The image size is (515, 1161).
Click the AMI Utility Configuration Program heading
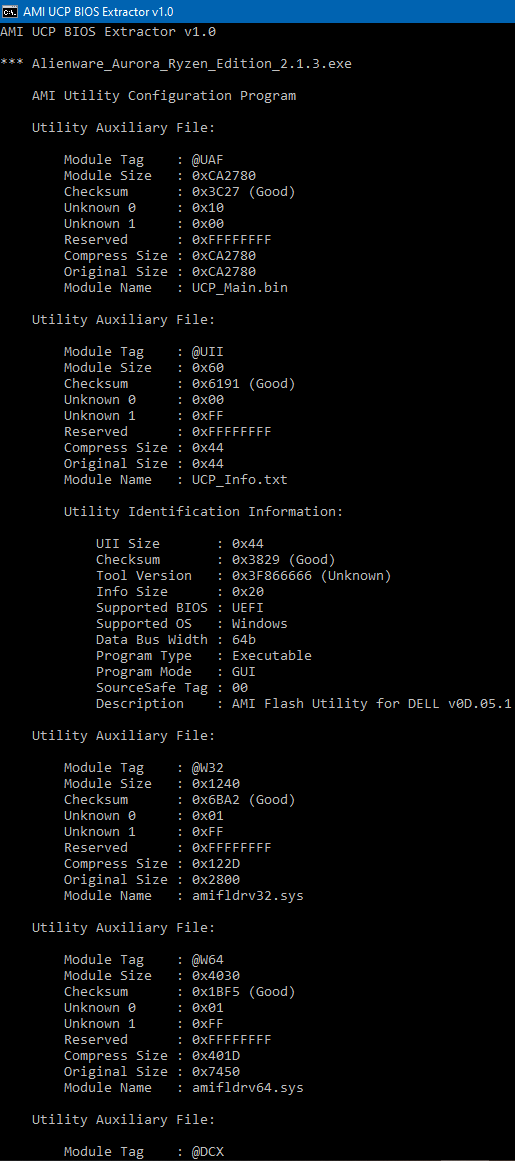tap(164, 96)
